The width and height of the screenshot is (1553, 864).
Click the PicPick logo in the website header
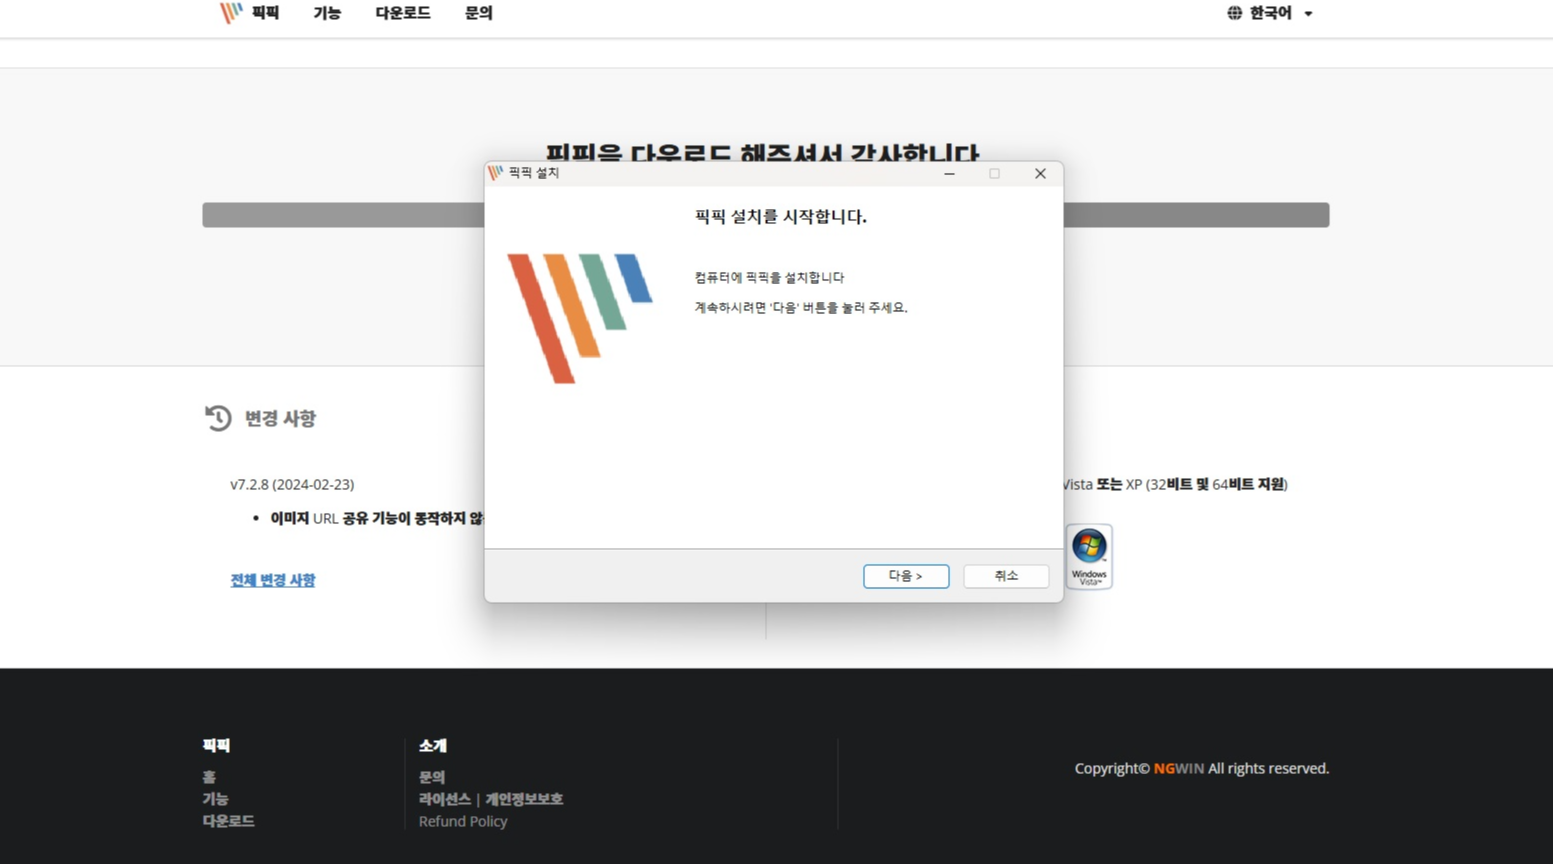231,13
